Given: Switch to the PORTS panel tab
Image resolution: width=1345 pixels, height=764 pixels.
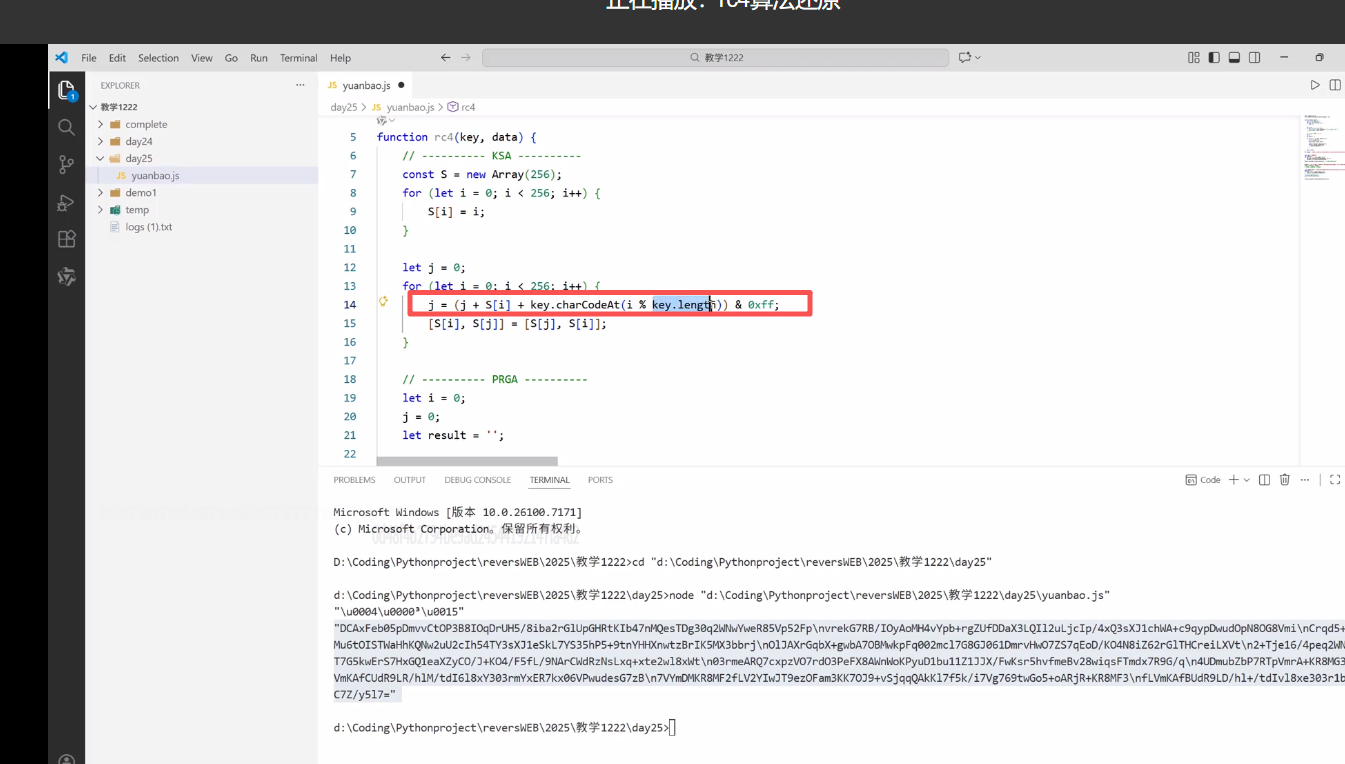Looking at the screenshot, I should (600, 480).
